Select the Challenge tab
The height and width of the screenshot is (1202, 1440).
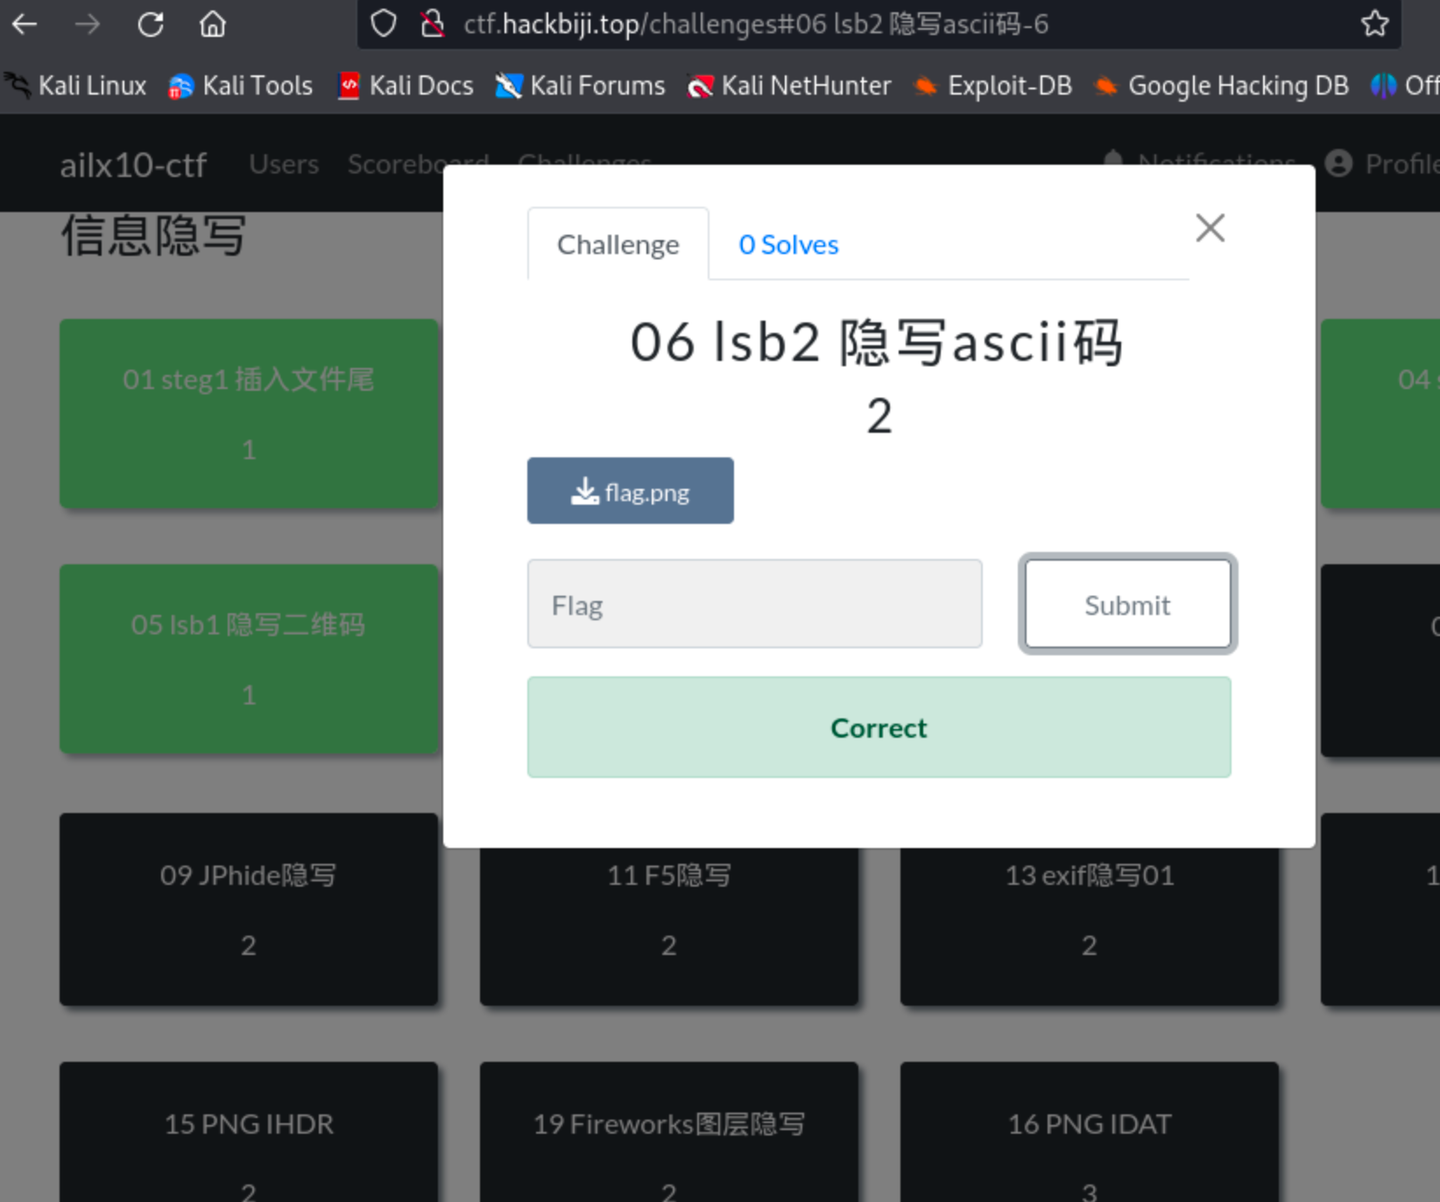tap(618, 243)
